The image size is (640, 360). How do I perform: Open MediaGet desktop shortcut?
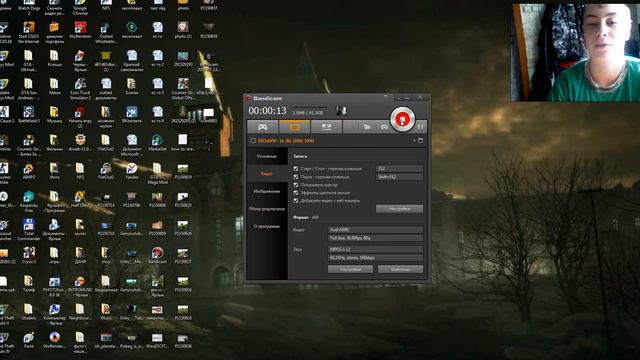pyautogui.click(x=157, y=142)
